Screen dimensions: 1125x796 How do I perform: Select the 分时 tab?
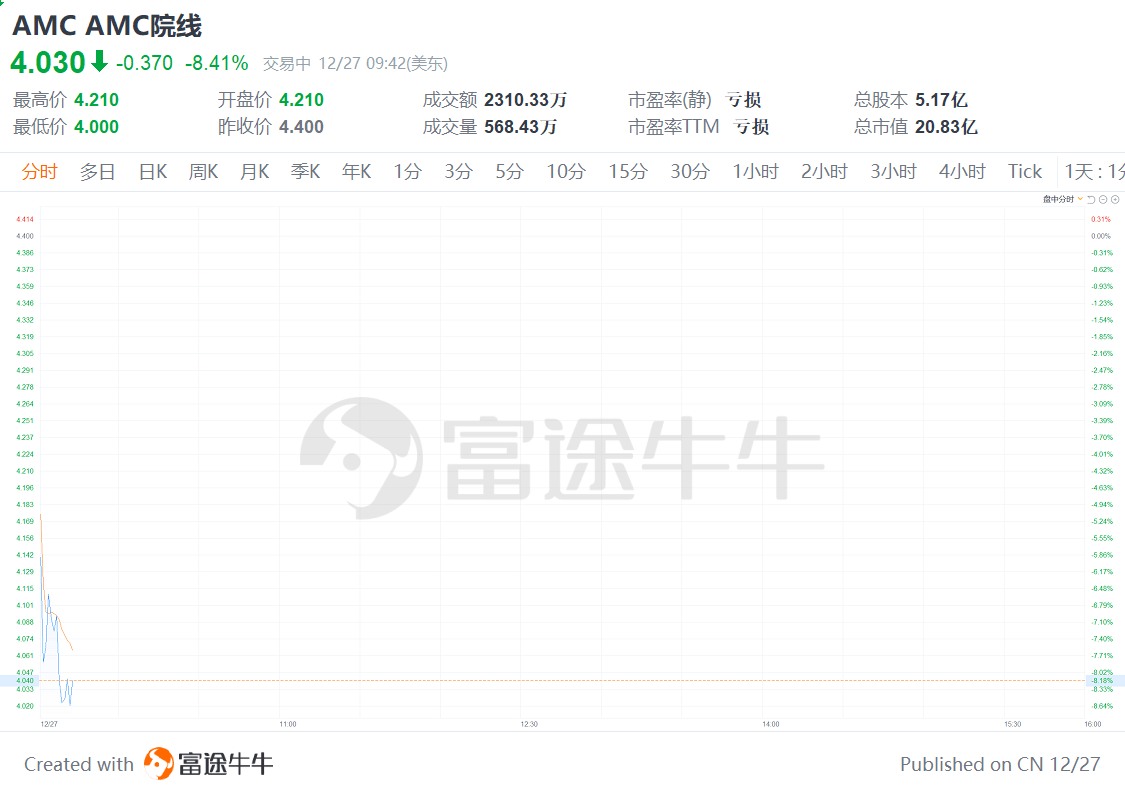39,172
